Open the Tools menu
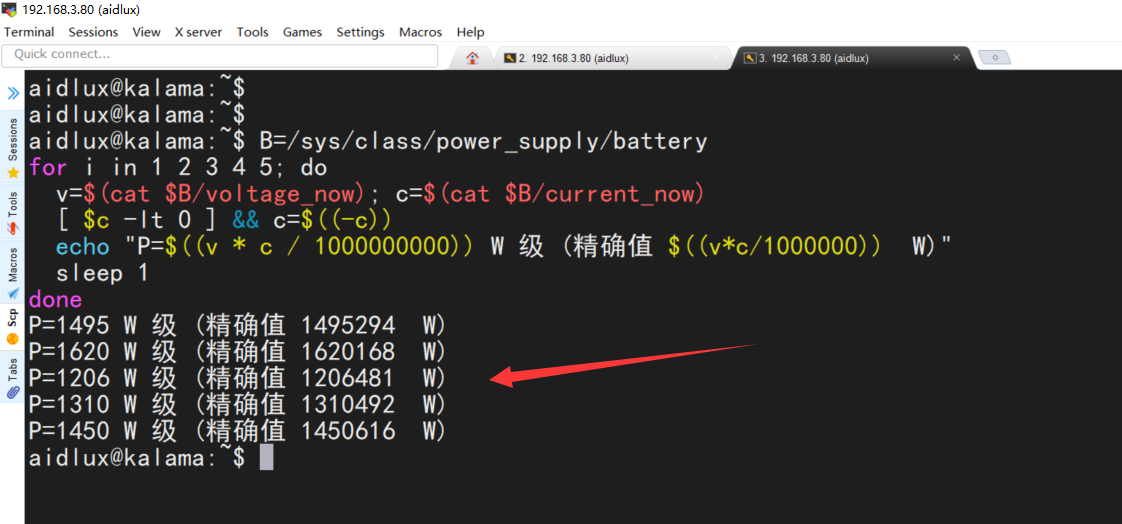1122x524 pixels. pos(253,32)
